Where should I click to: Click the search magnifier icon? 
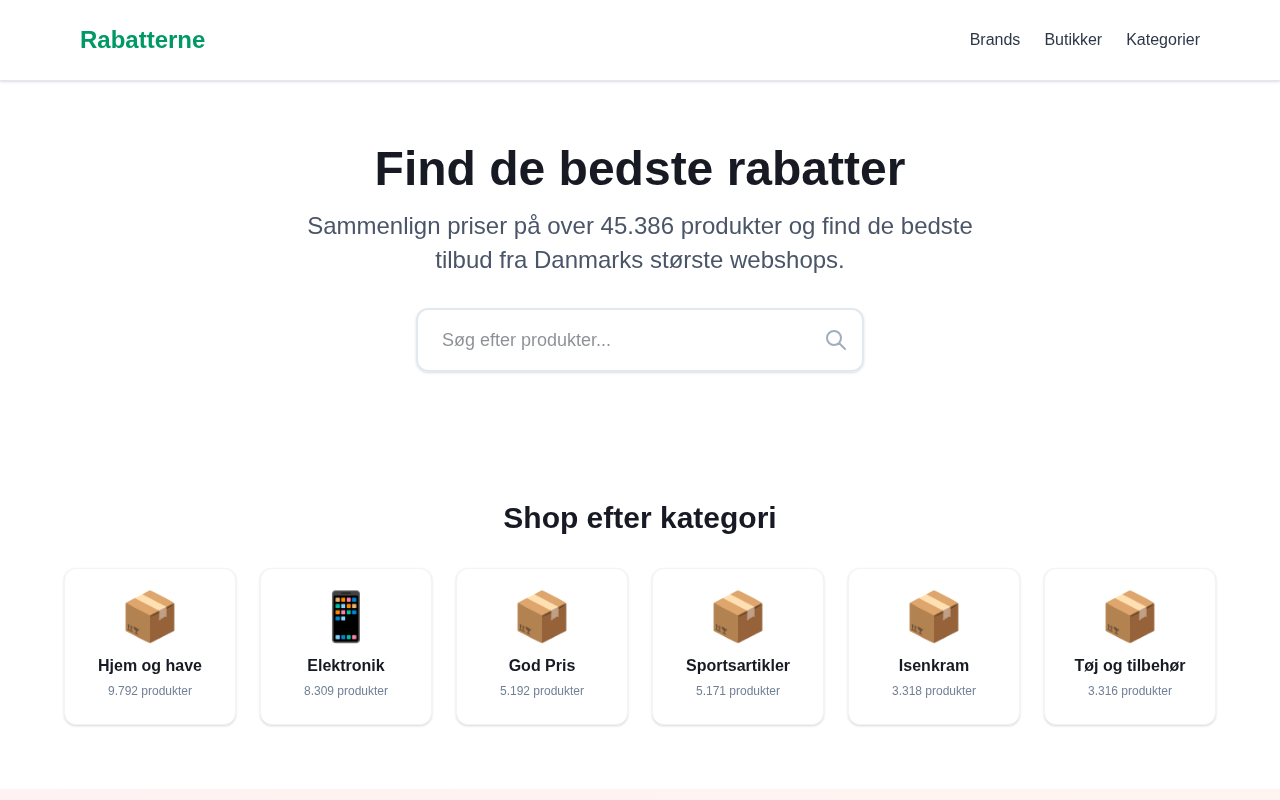click(836, 340)
